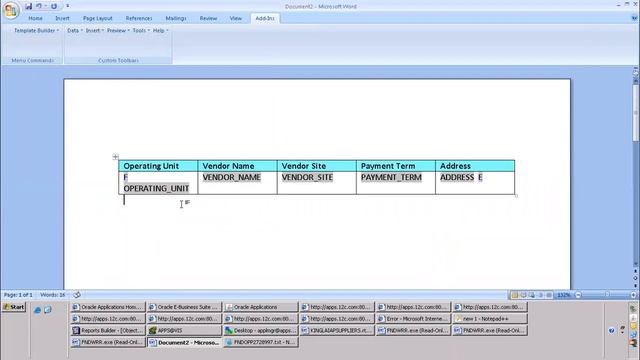This screenshot has width=640, height=360.
Task: Switch to Error - Microsoft Internet Explorer window
Action: (x=413, y=319)
